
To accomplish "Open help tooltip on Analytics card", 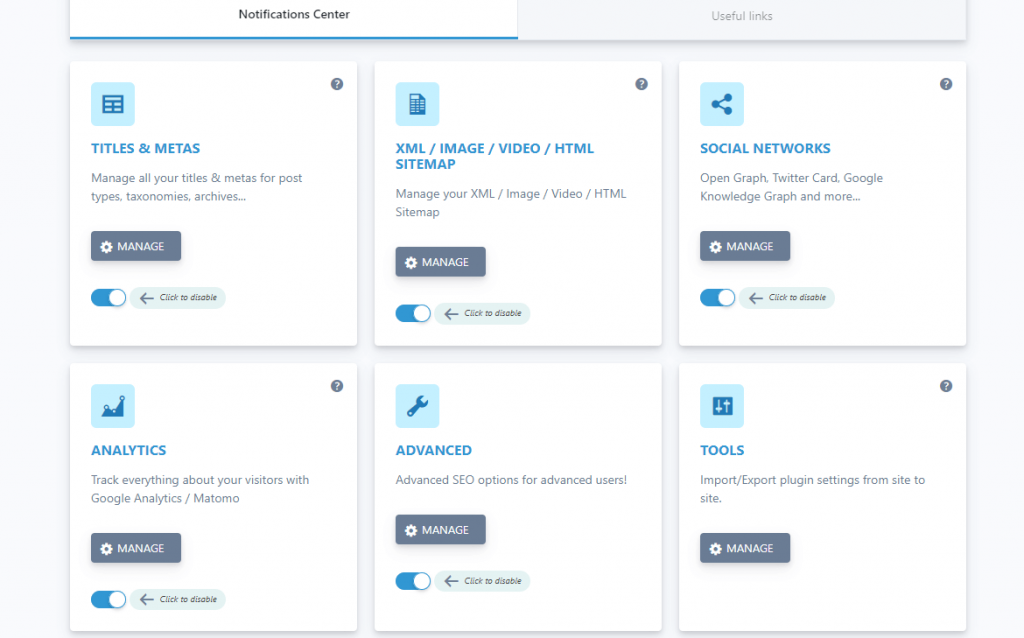I will 337,386.
